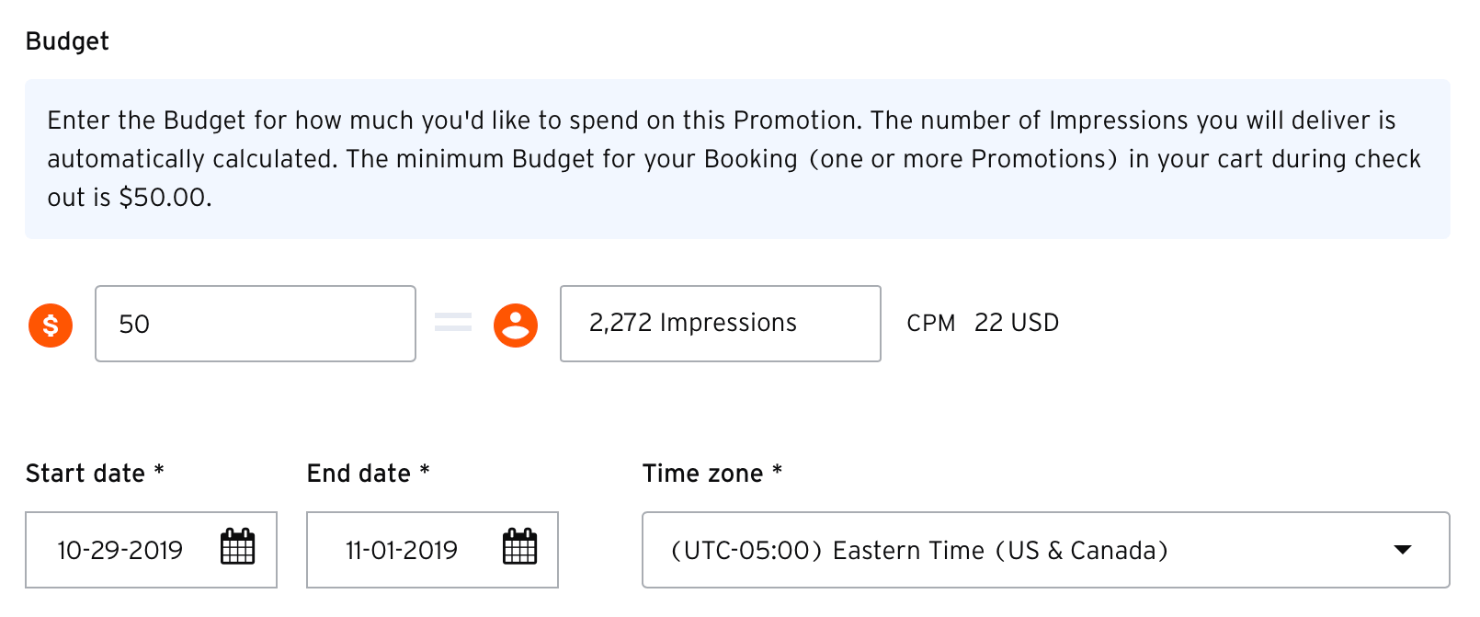Click the orange dollar sign icon
Image resolution: width=1480 pixels, height=617 pixels.
[x=50, y=325]
